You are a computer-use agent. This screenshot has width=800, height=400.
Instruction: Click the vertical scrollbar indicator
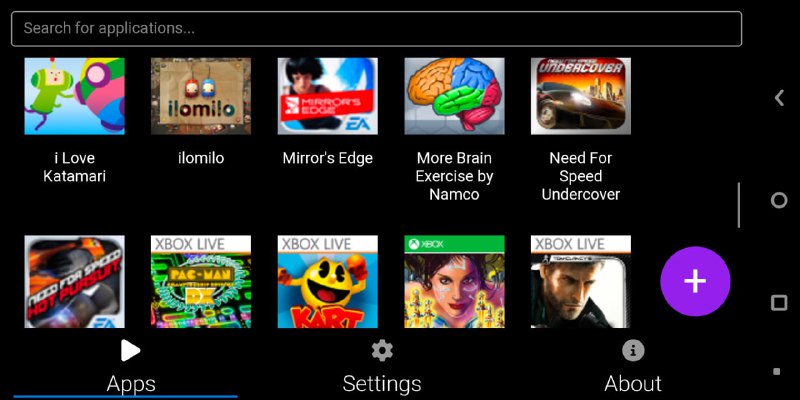pos(739,205)
